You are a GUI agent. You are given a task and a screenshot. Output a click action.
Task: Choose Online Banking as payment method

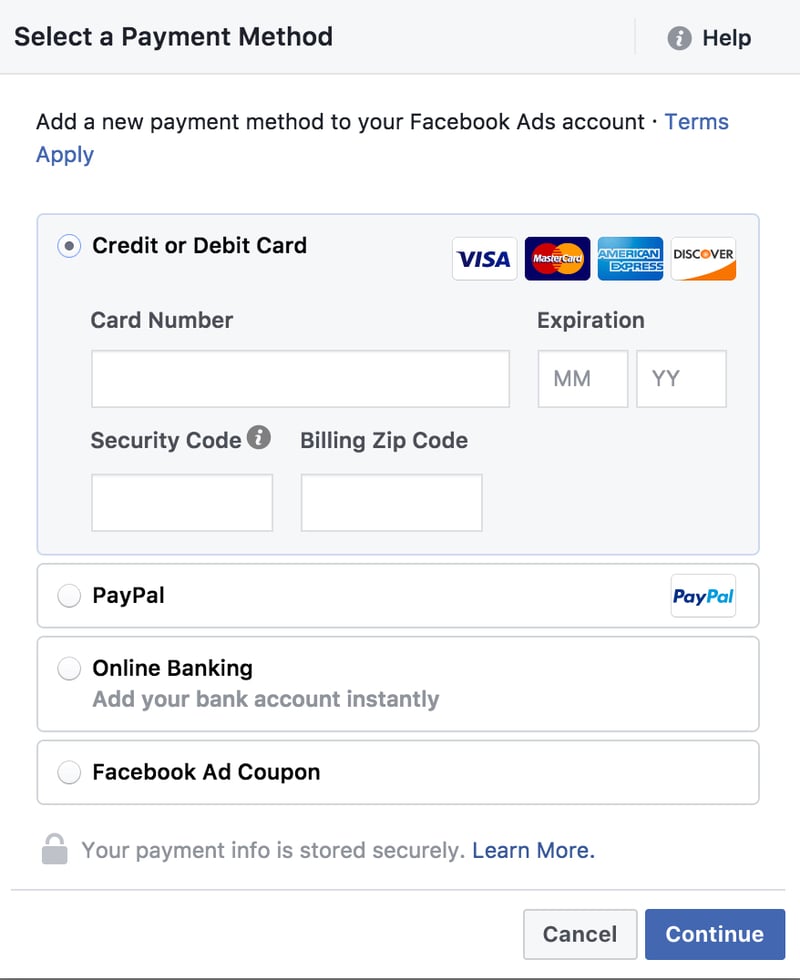(68, 668)
